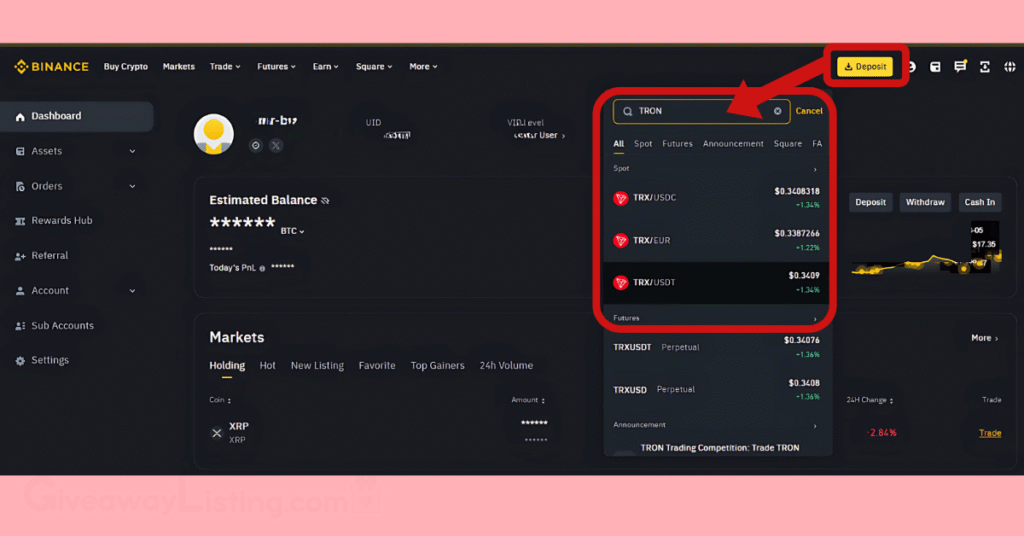Expand the Announcement results section arrow
1024x536 pixels.
point(815,426)
